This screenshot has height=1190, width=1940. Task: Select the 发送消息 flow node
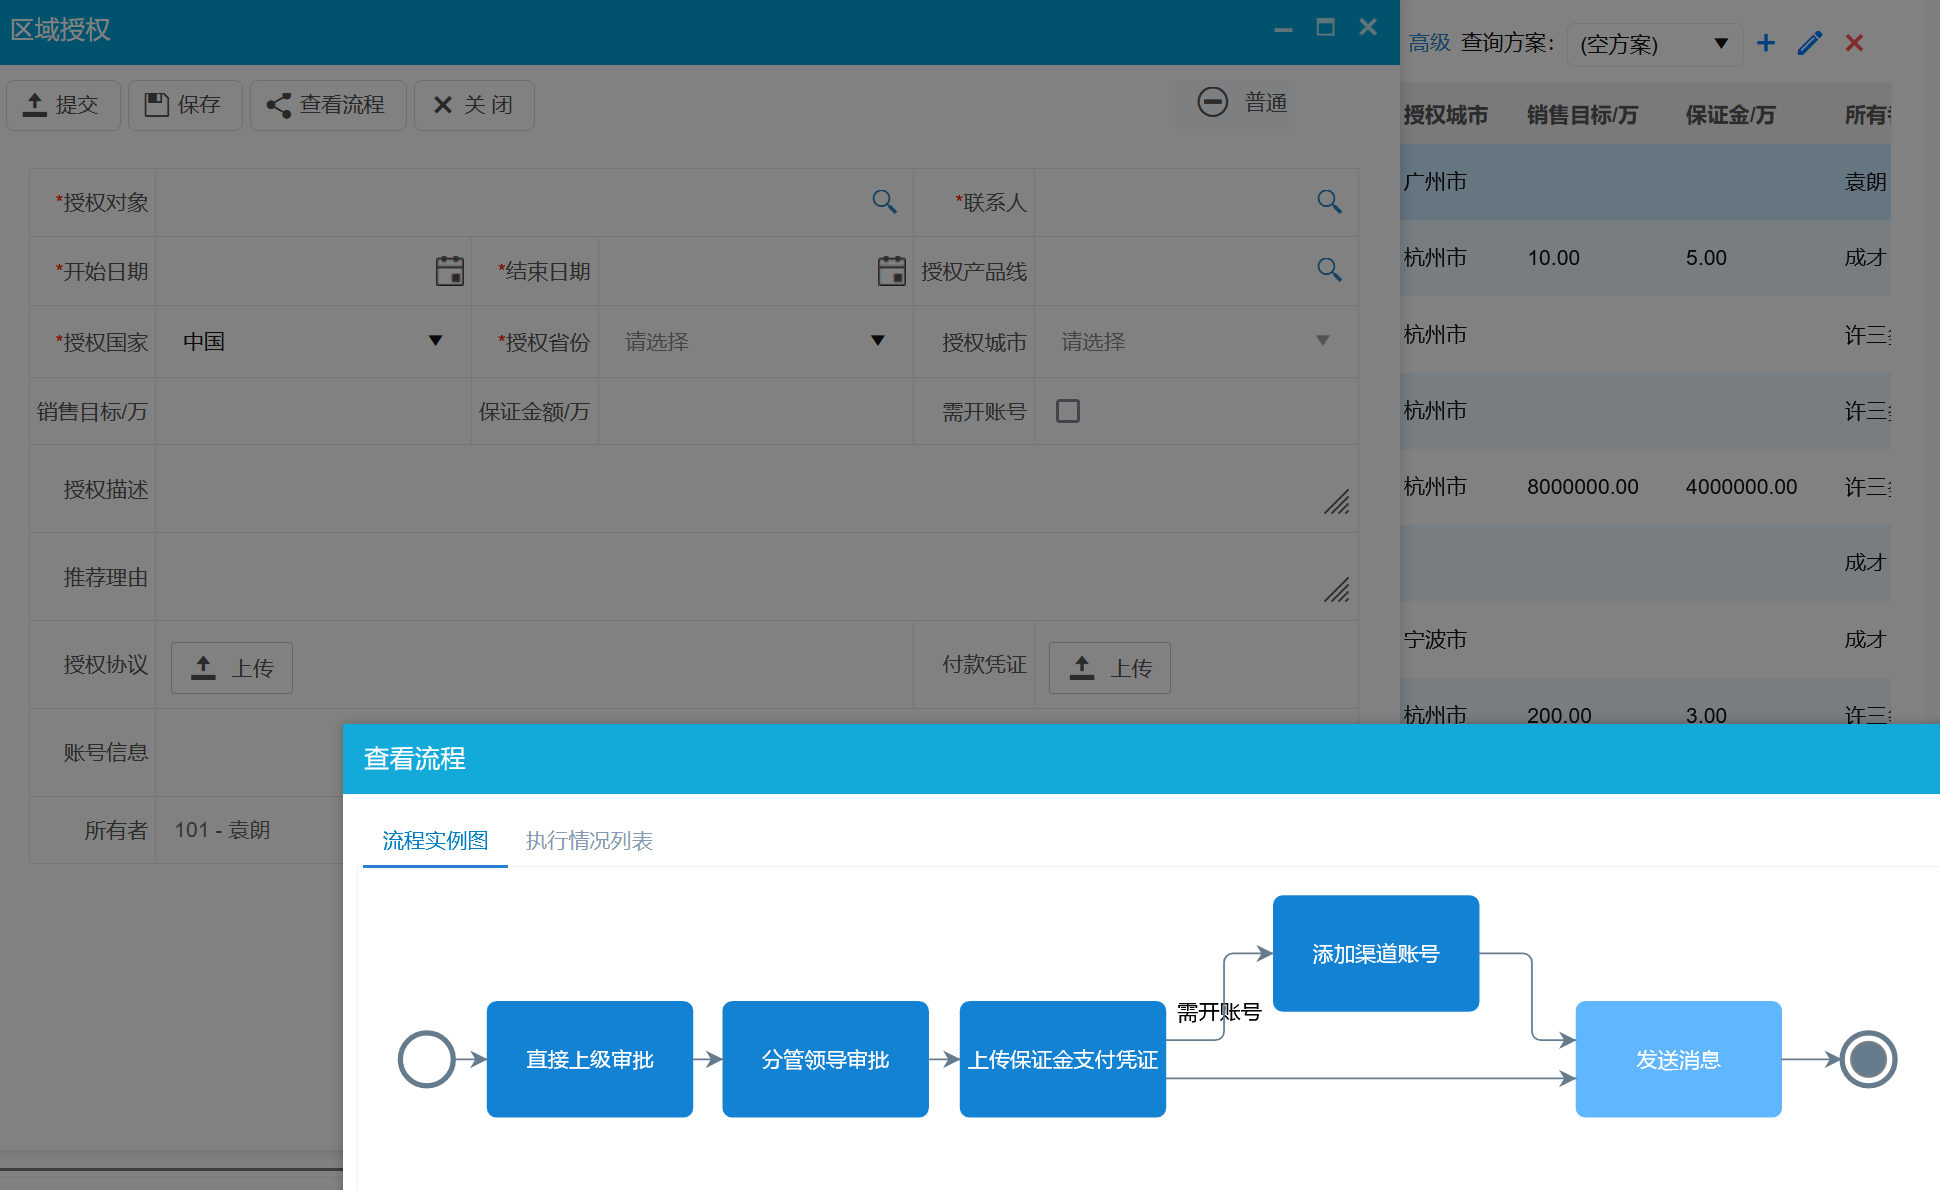pyautogui.click(x=1679, y=1059)
